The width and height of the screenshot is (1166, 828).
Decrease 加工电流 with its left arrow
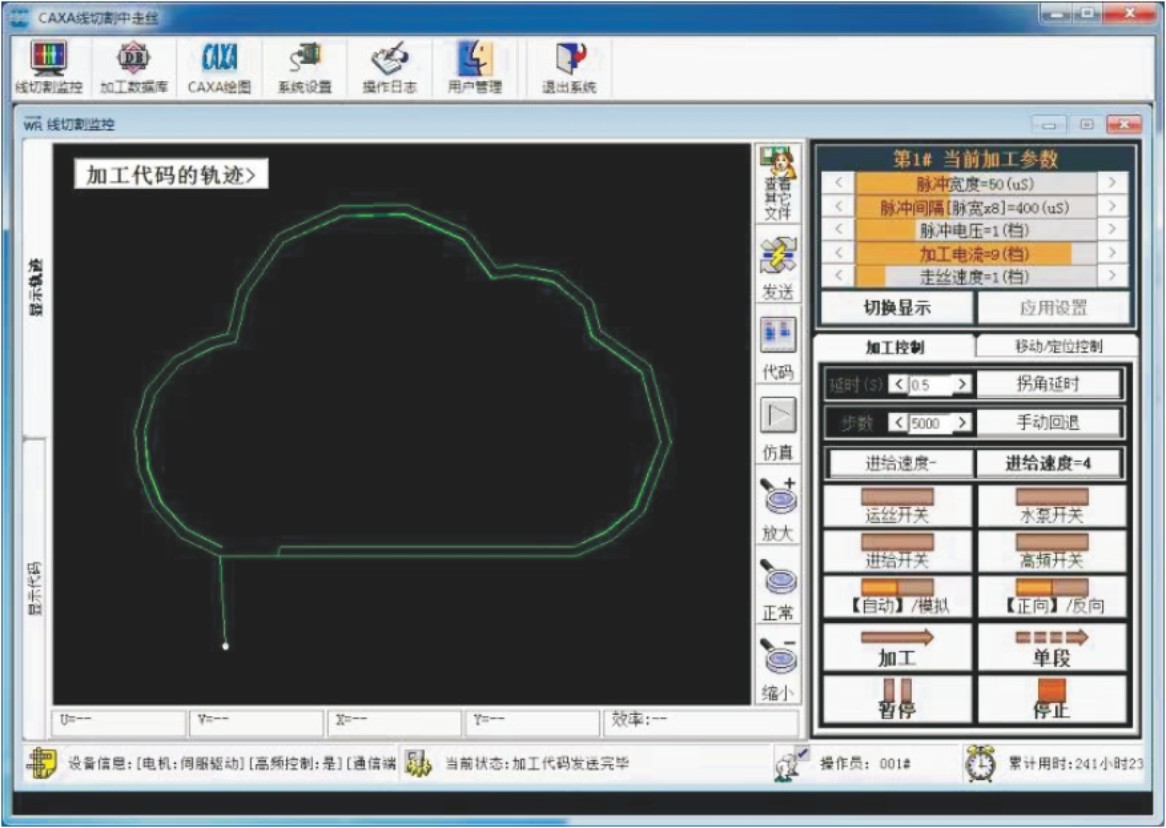[x=838, y=253]
